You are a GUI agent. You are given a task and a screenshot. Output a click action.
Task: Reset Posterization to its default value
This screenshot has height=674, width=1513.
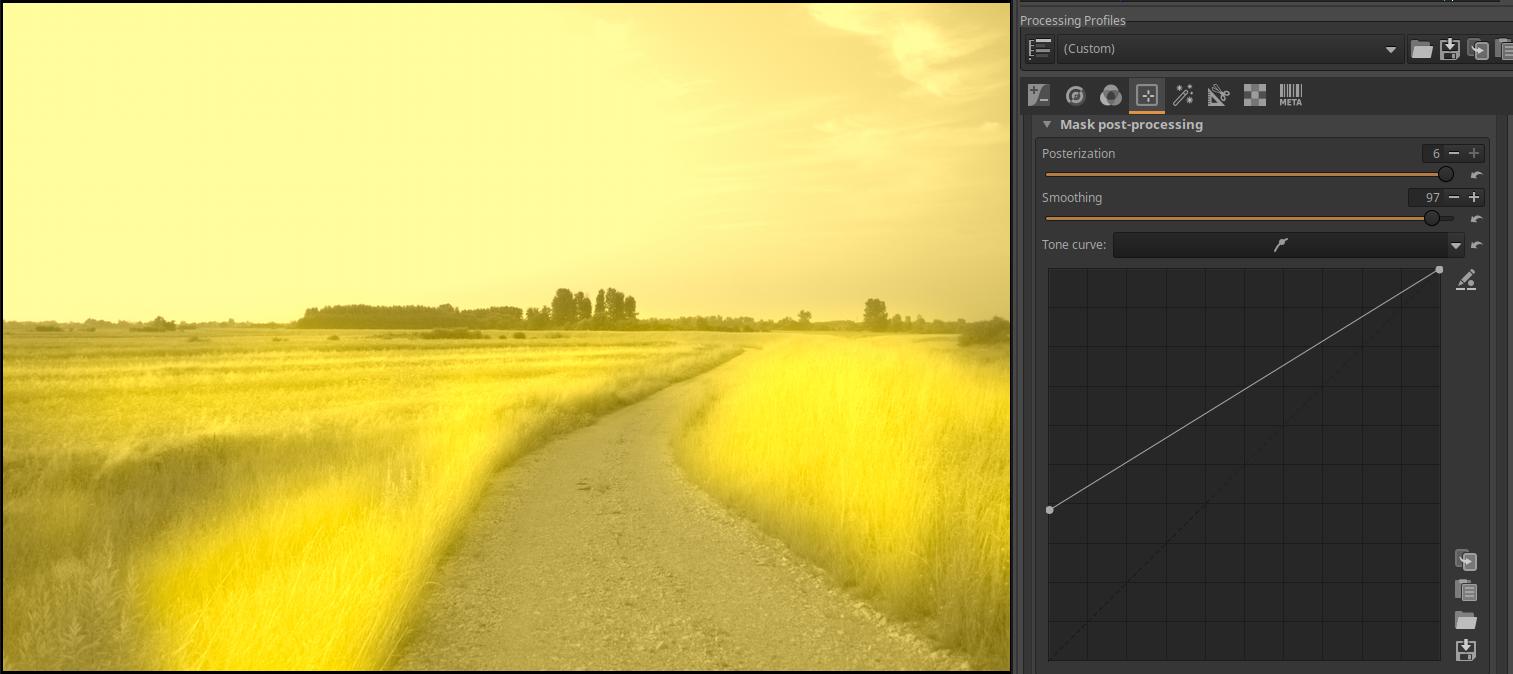pos(1477,175)
